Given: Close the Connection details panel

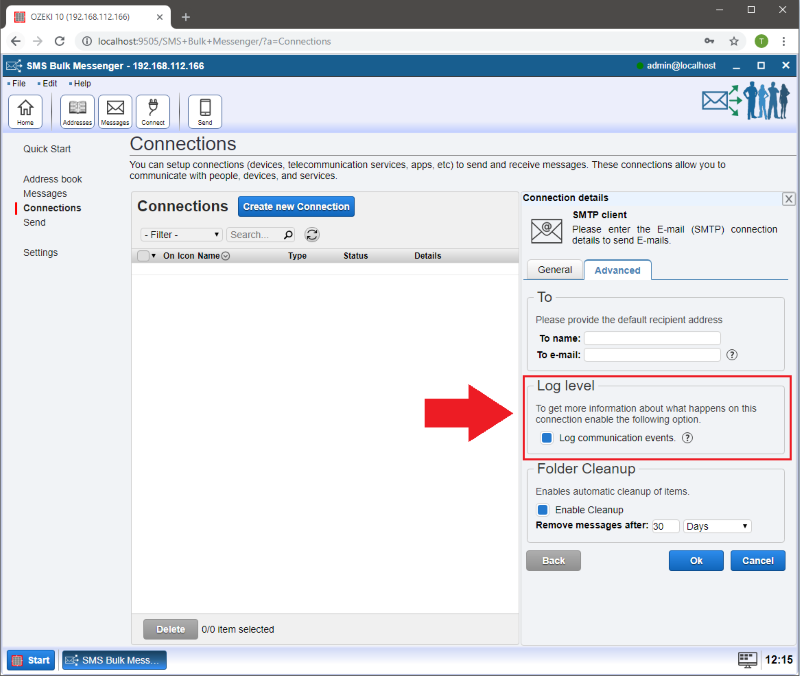Looking at the screenshot, I should point(788,199).
